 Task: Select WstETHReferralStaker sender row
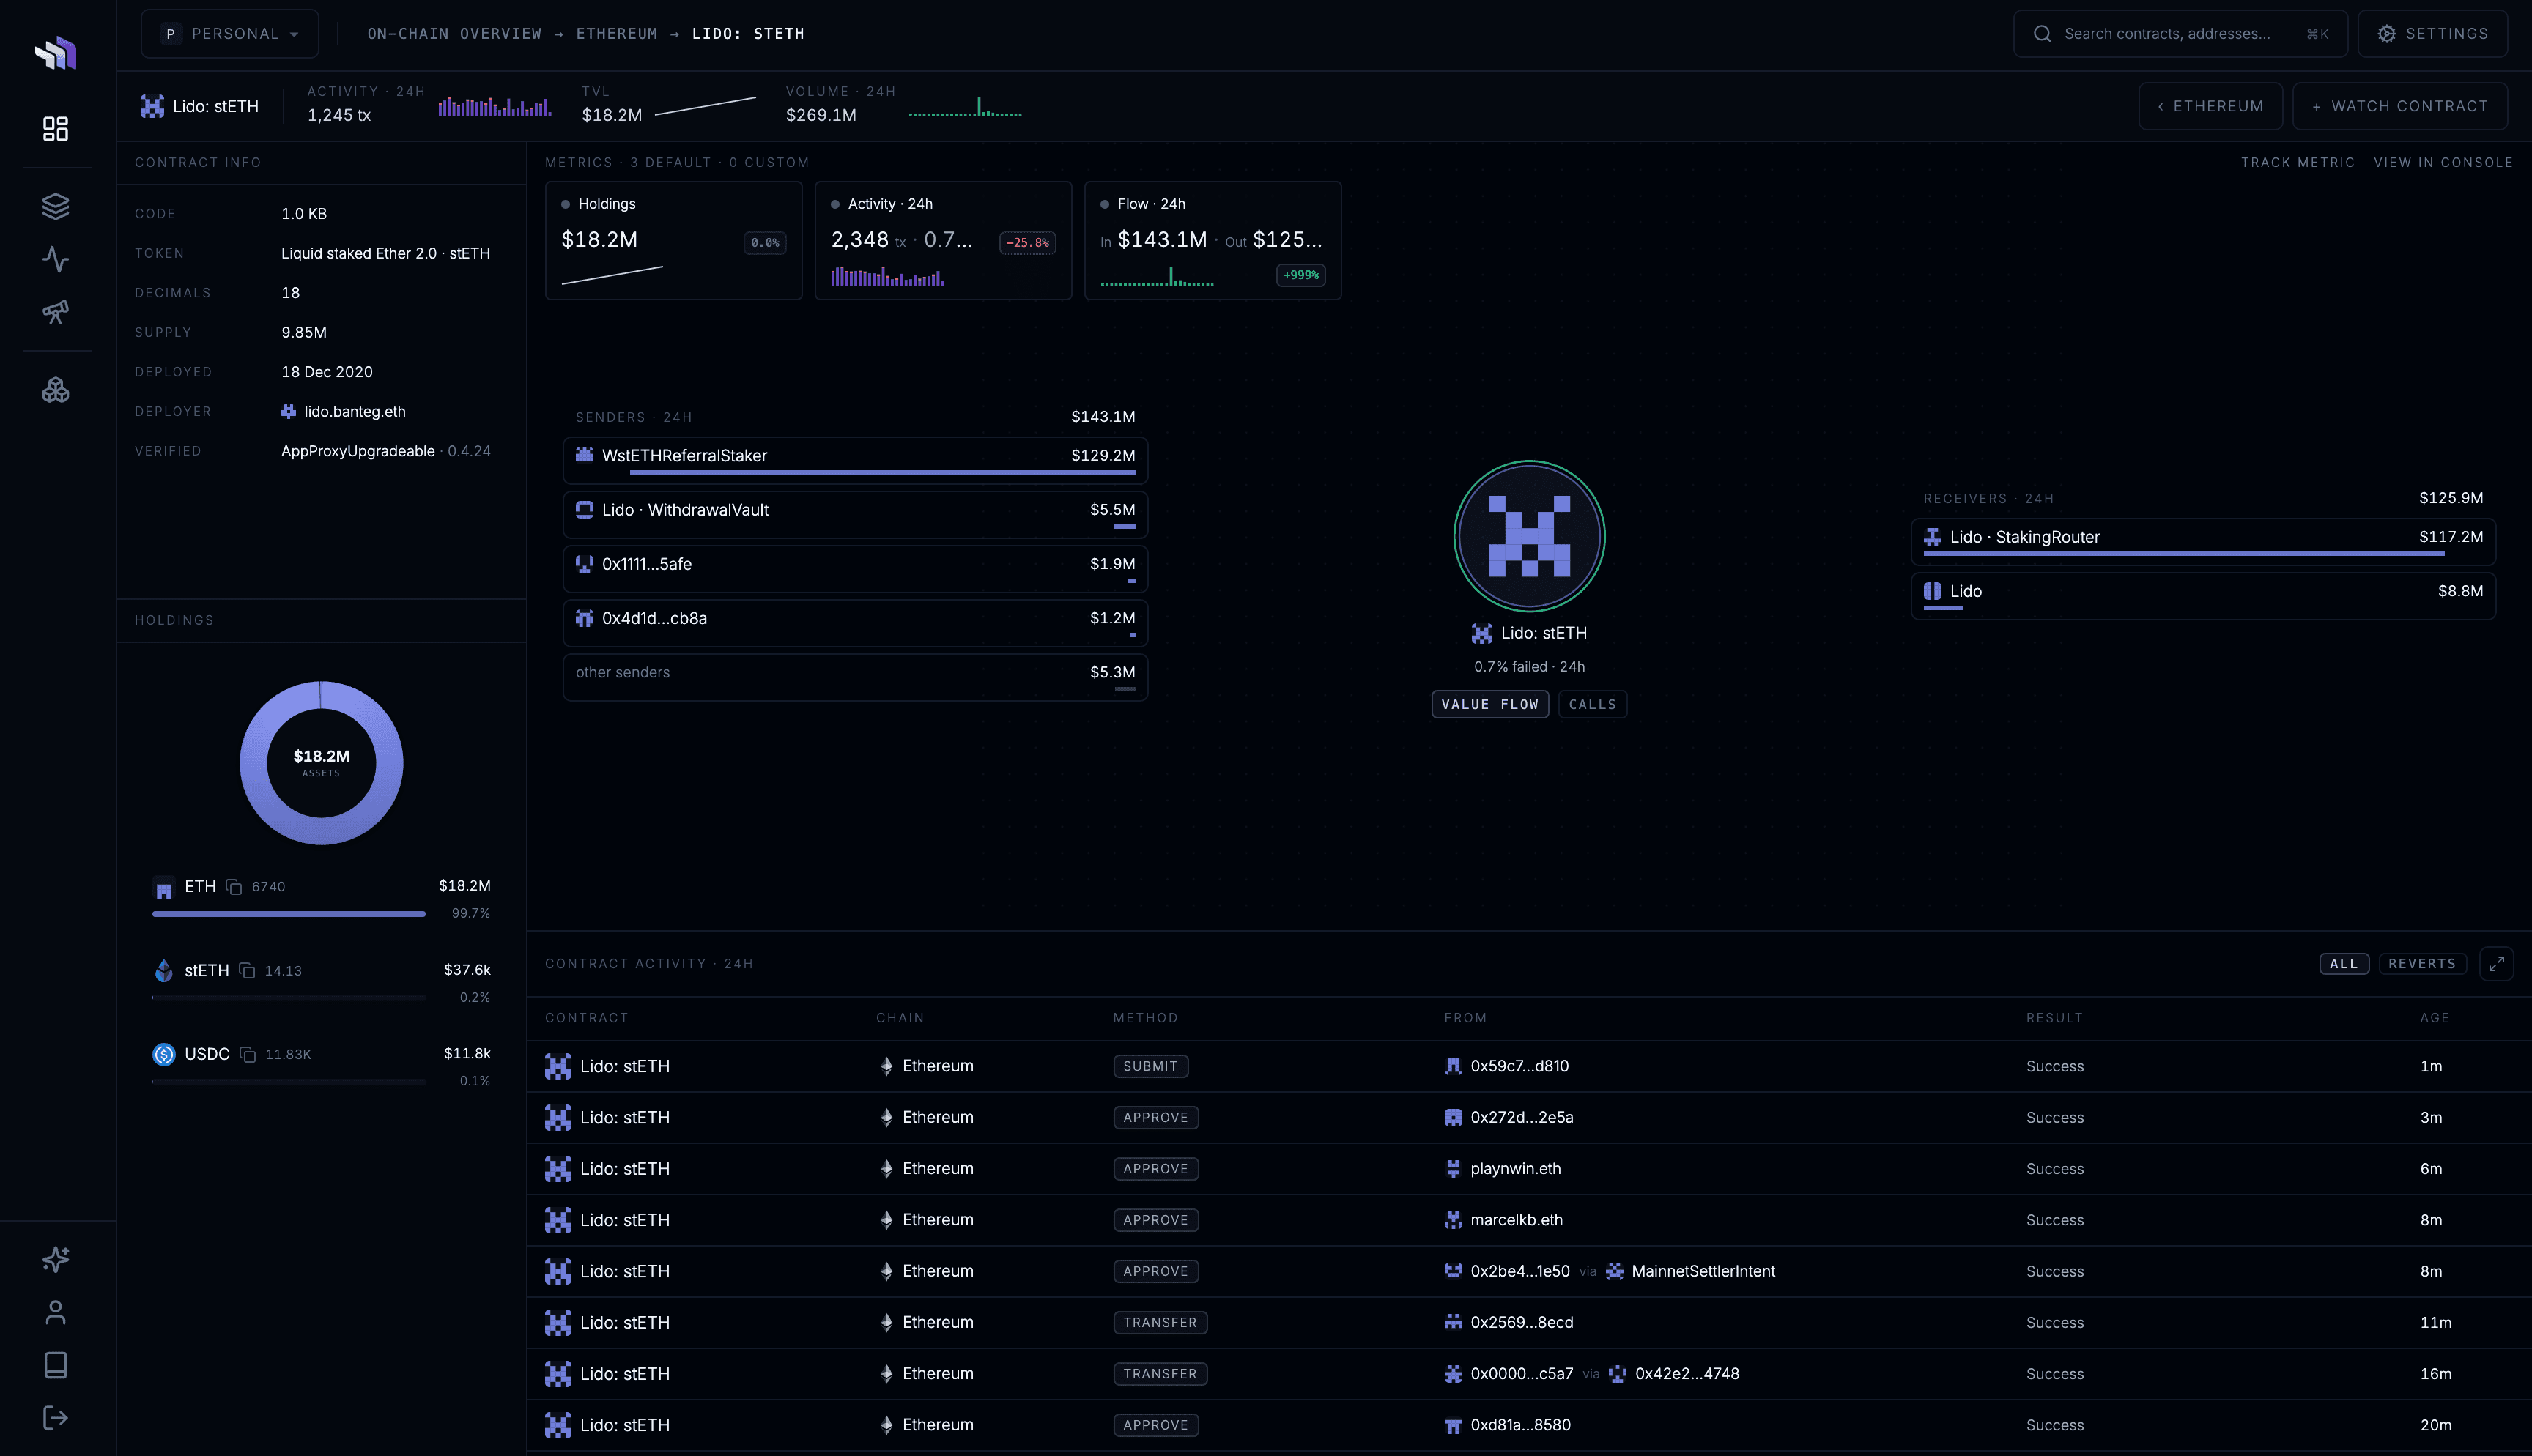pyautogui.click(x=855, y=461)
